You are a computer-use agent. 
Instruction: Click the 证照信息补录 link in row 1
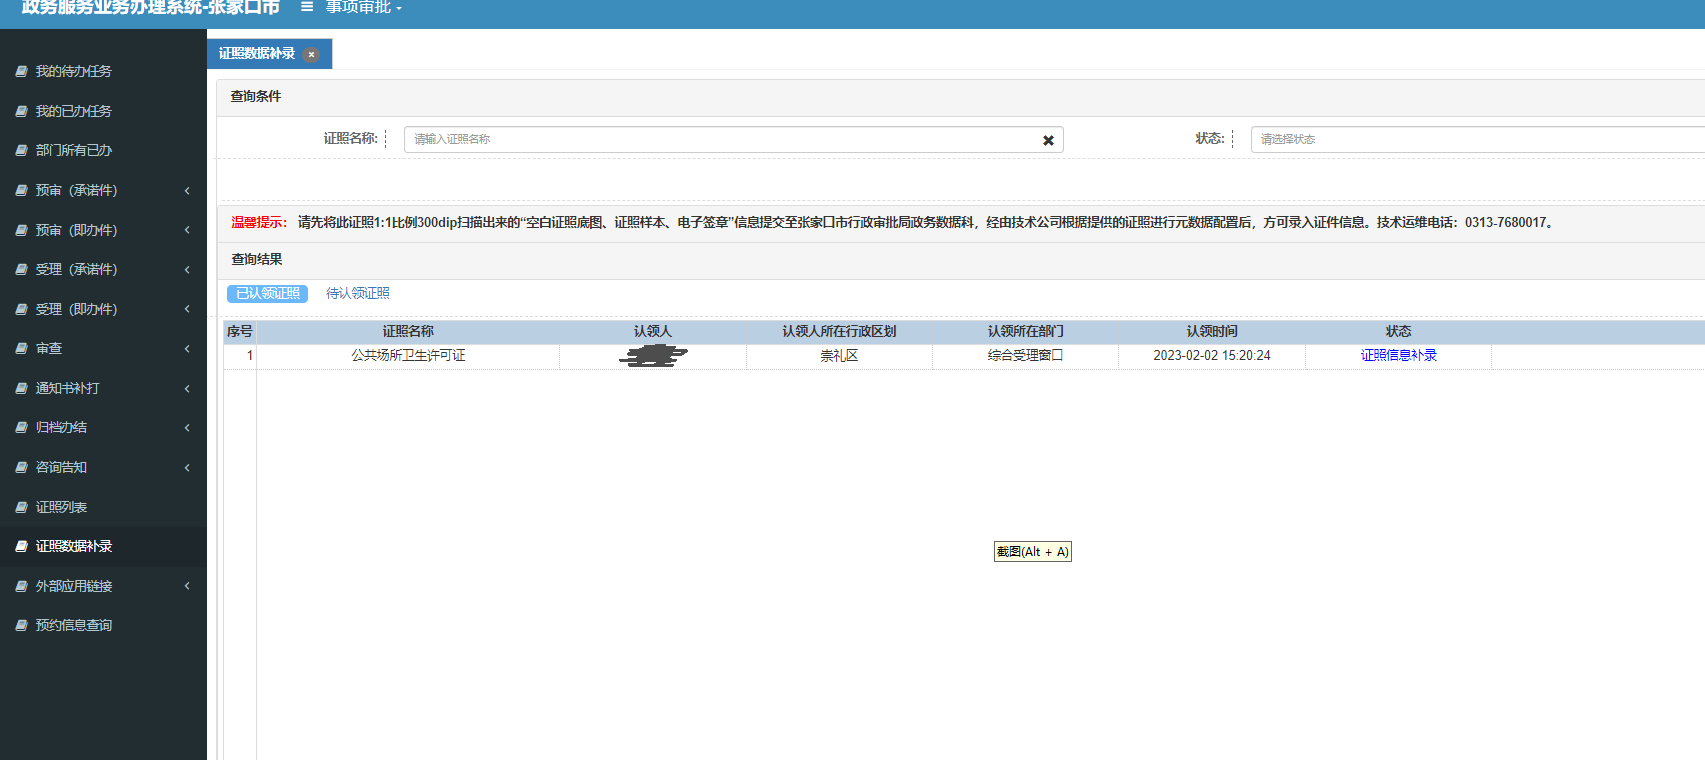point(1398,355)
